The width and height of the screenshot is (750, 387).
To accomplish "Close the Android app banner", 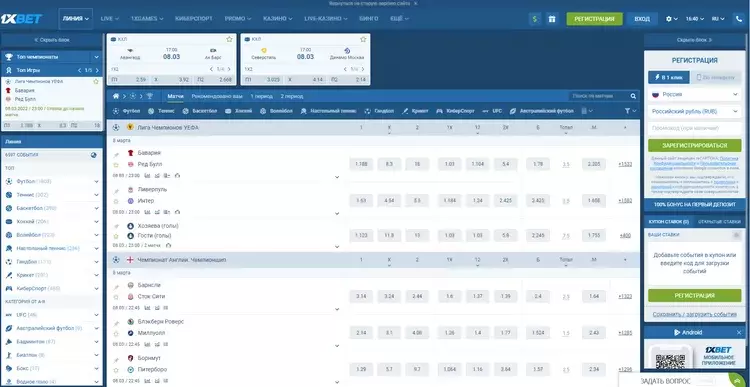I will tap(739, 332).
